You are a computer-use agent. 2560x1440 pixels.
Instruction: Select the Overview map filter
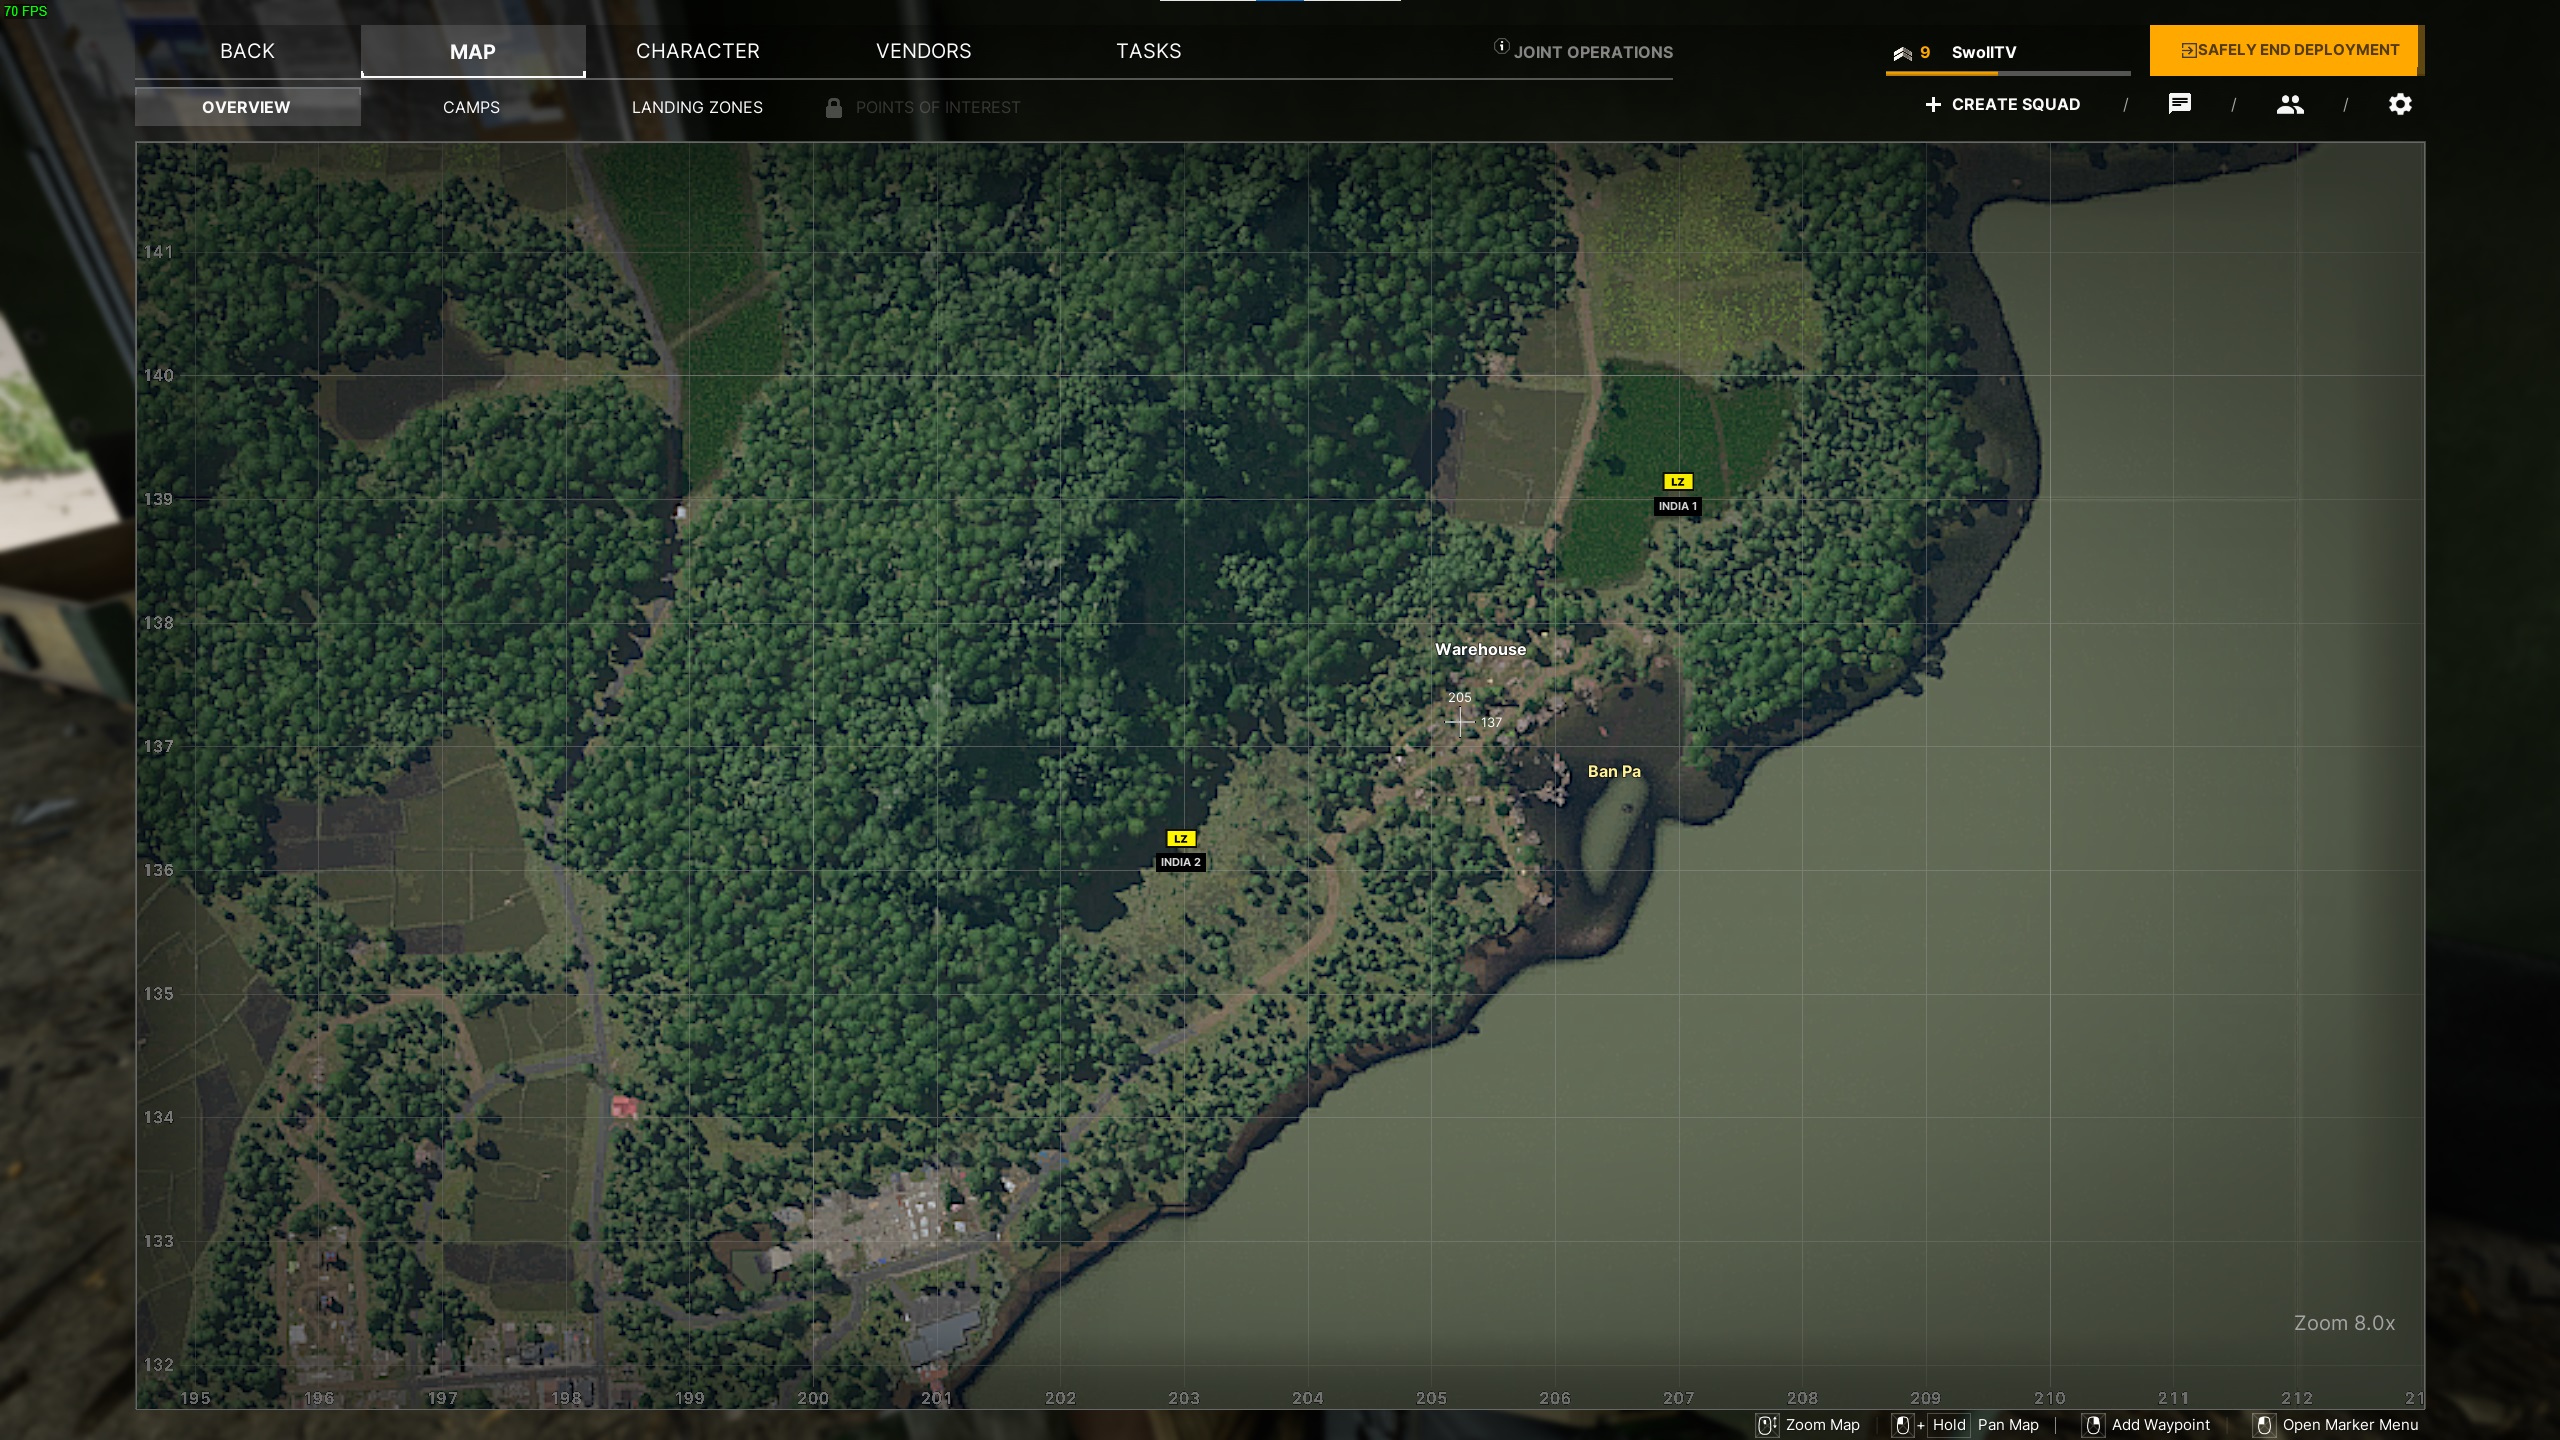coord(246,107)
